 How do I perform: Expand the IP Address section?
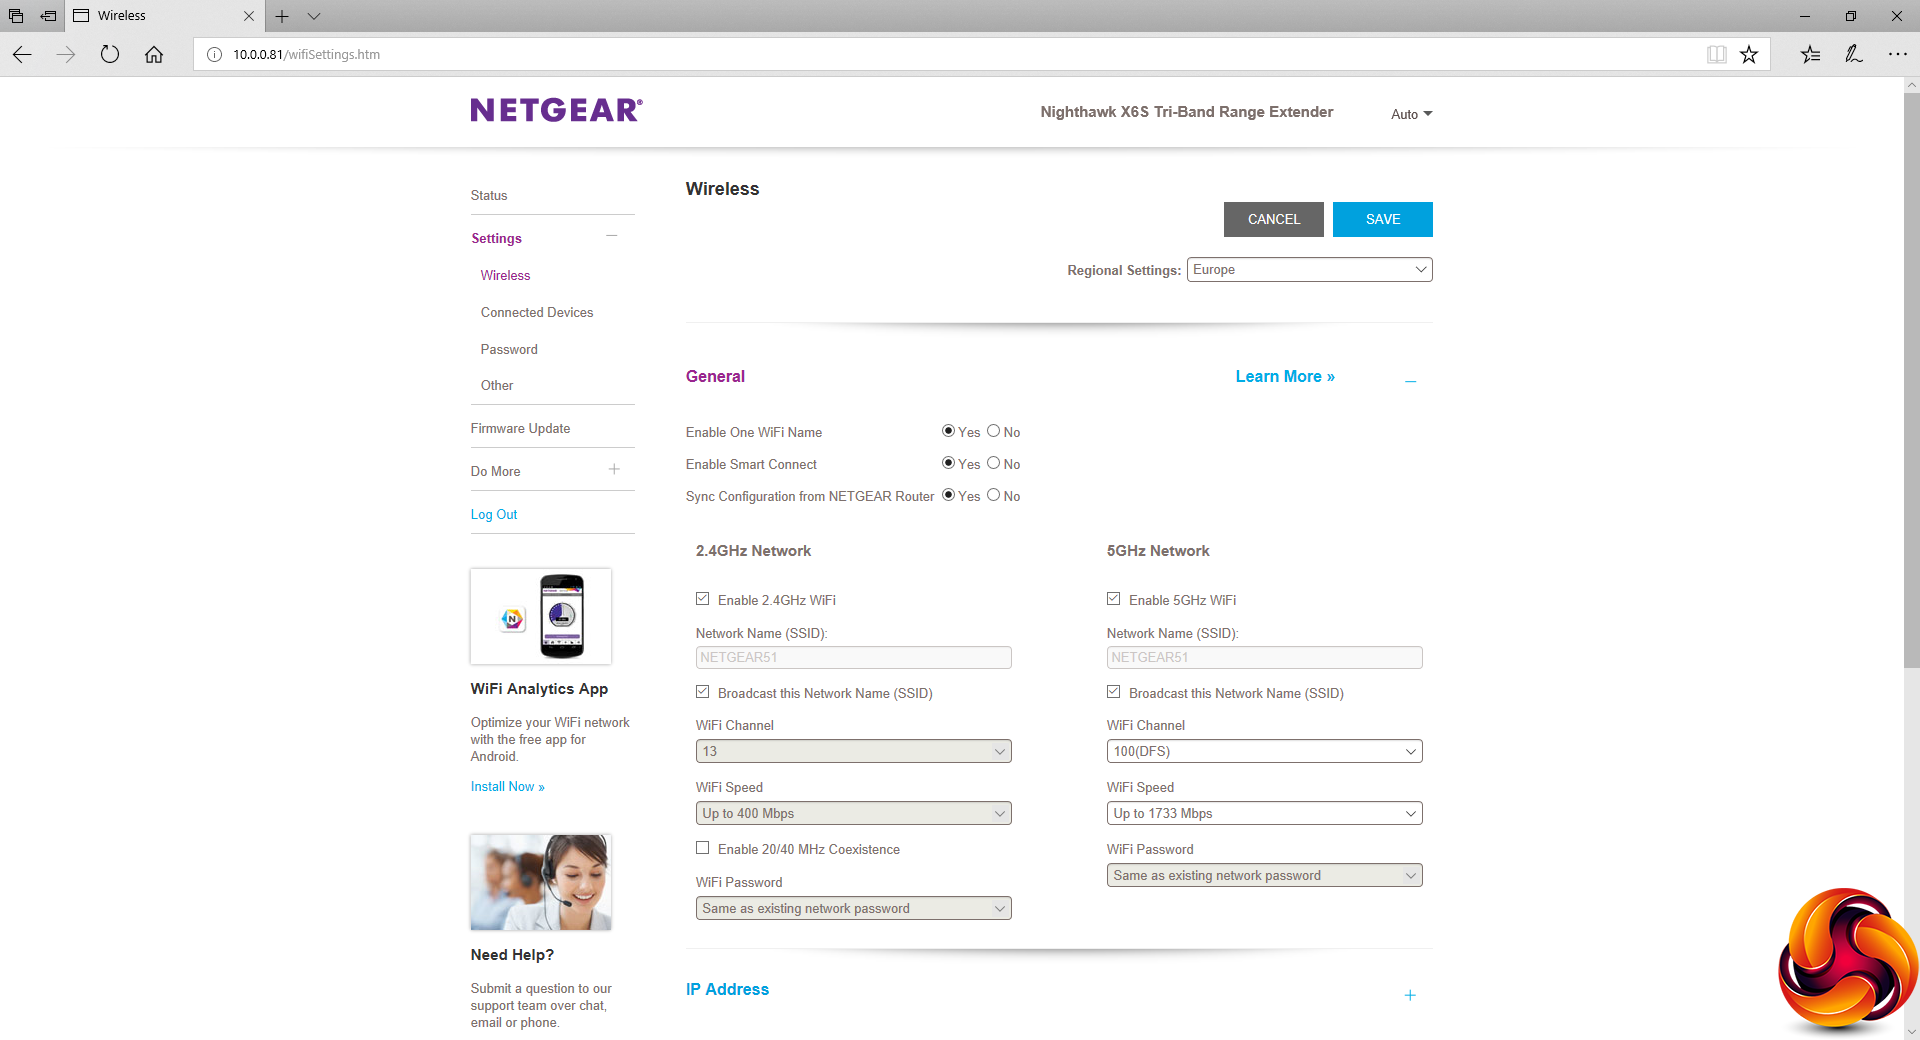coord(1410,995)
